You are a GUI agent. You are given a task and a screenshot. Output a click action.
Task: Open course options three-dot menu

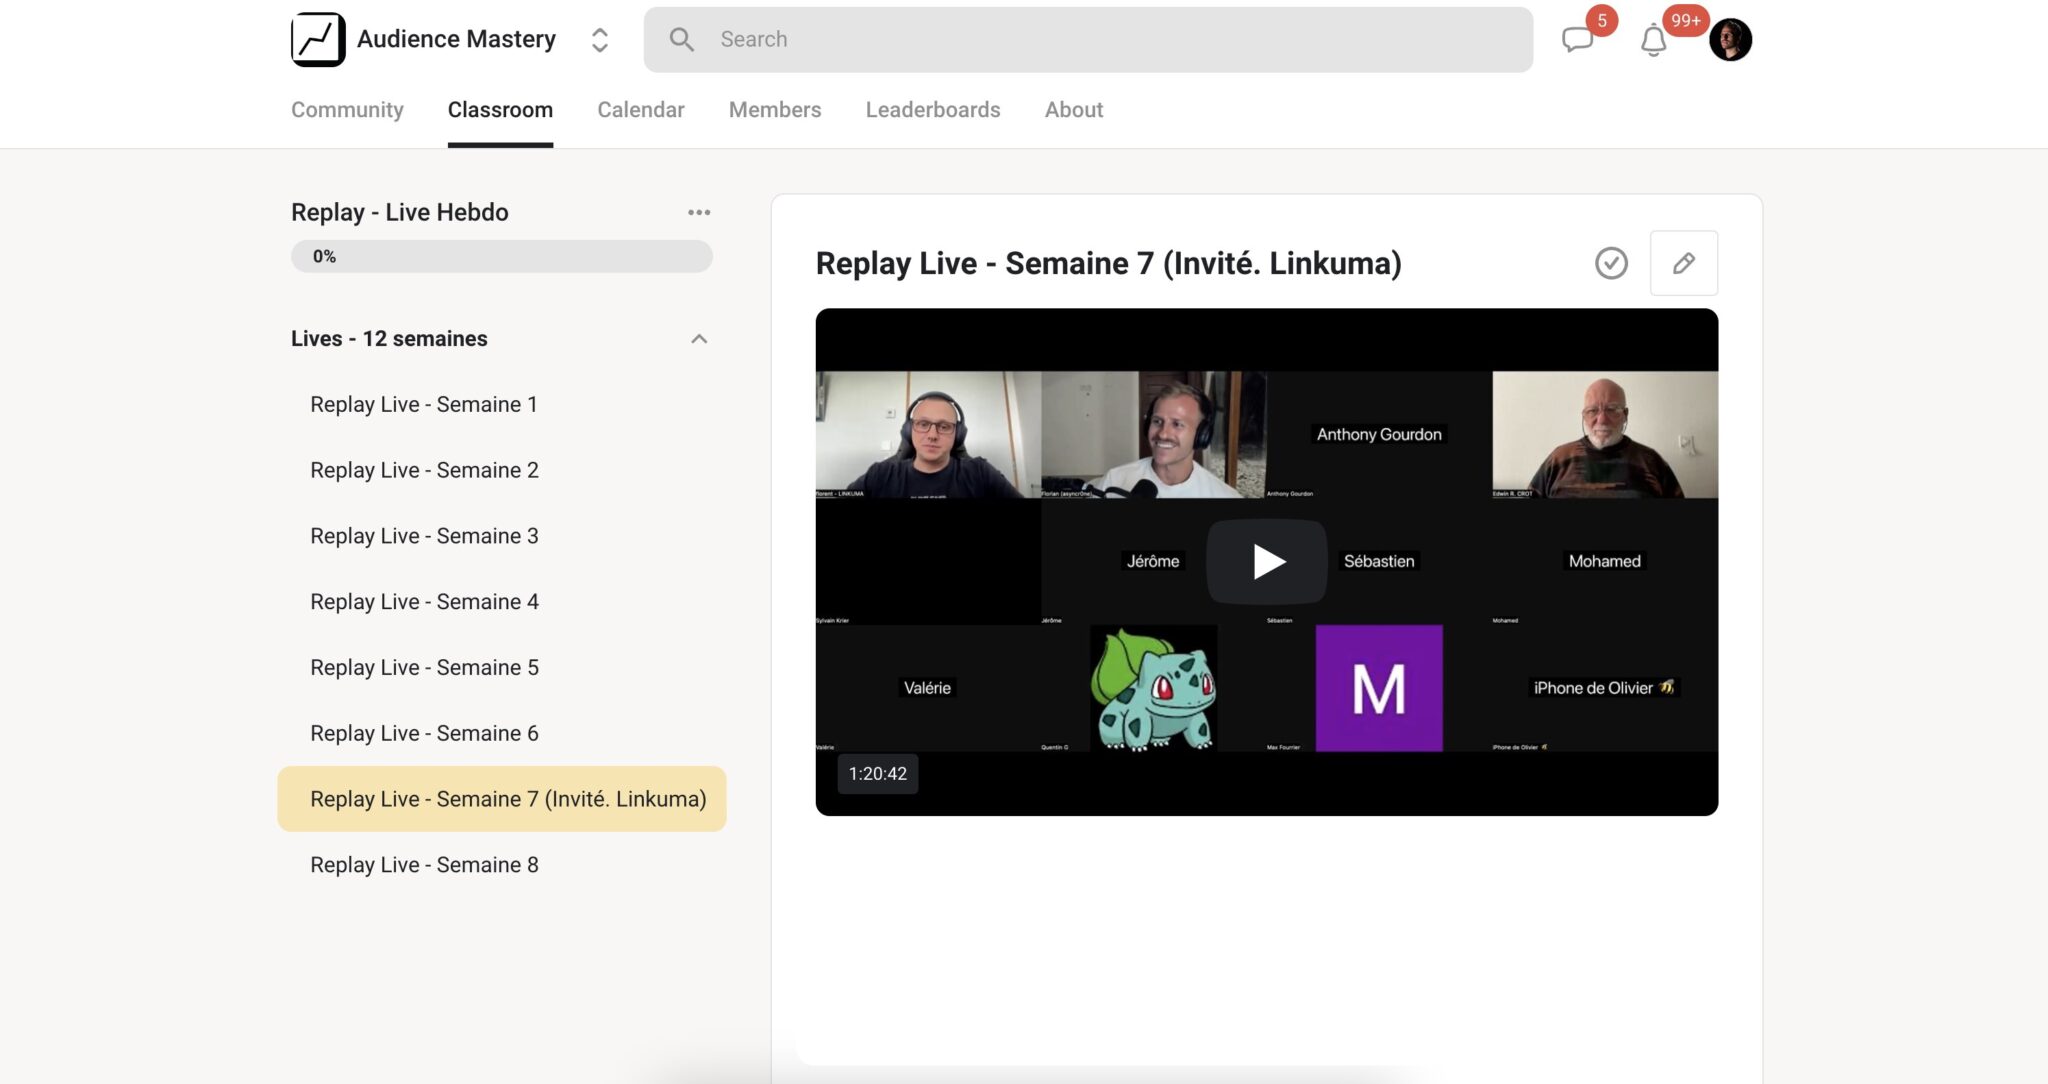coord(699,212)
